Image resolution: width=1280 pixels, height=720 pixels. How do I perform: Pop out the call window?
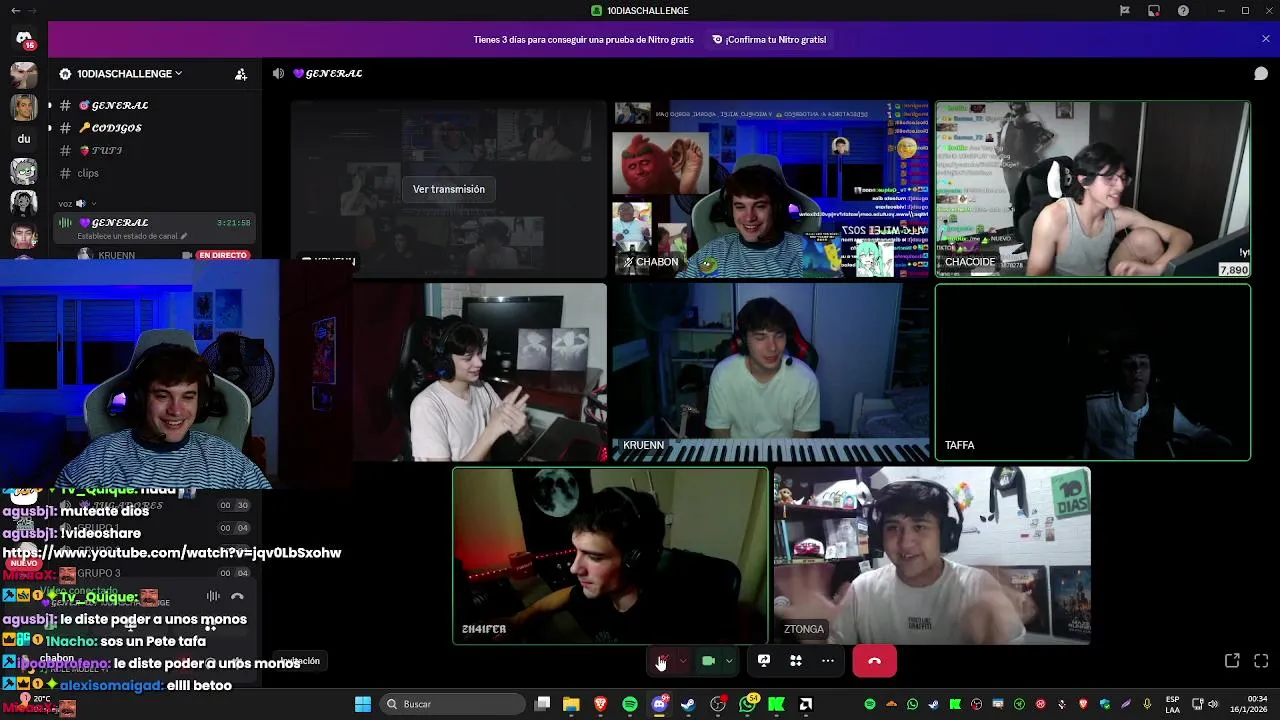[x=1232, y=661]
